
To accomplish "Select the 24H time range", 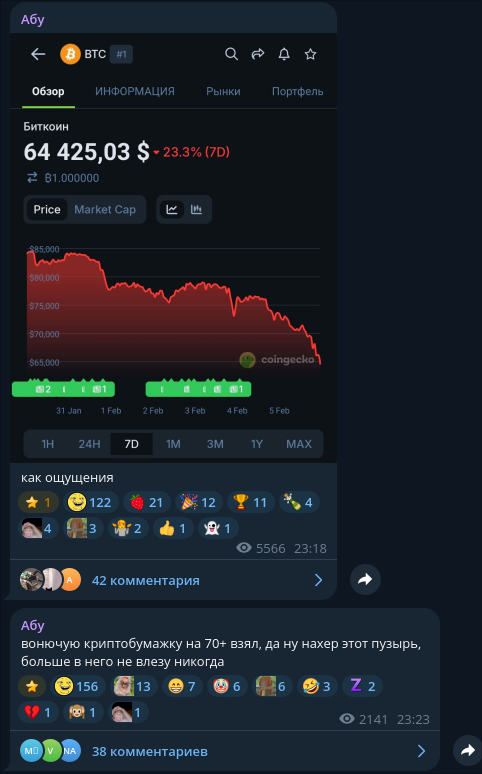I will 89,444.
